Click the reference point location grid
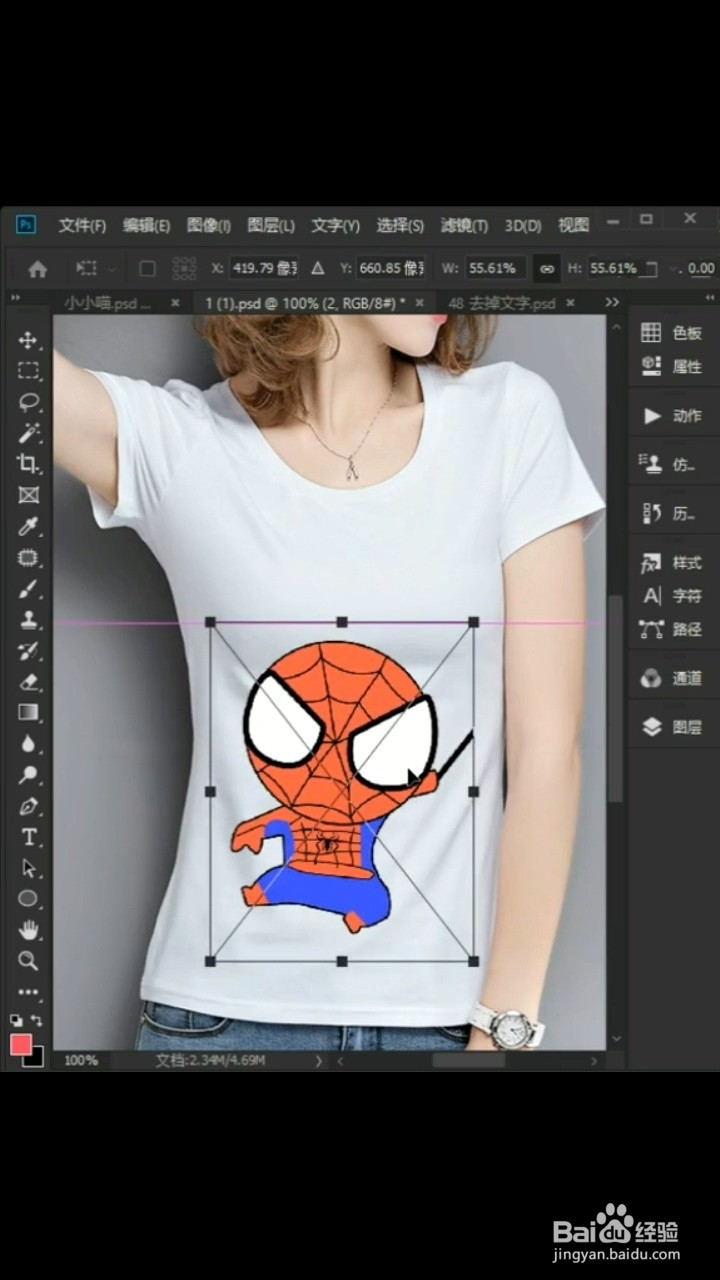 [x=184, y=268]
